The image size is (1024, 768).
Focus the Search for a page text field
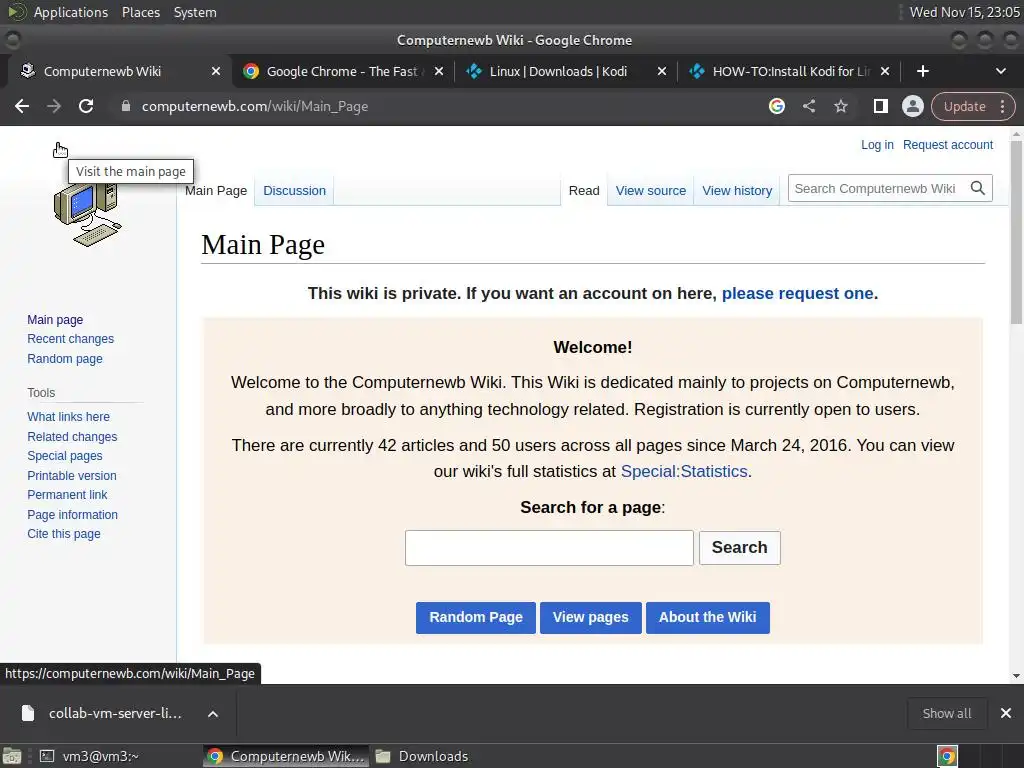click(549, 548)
